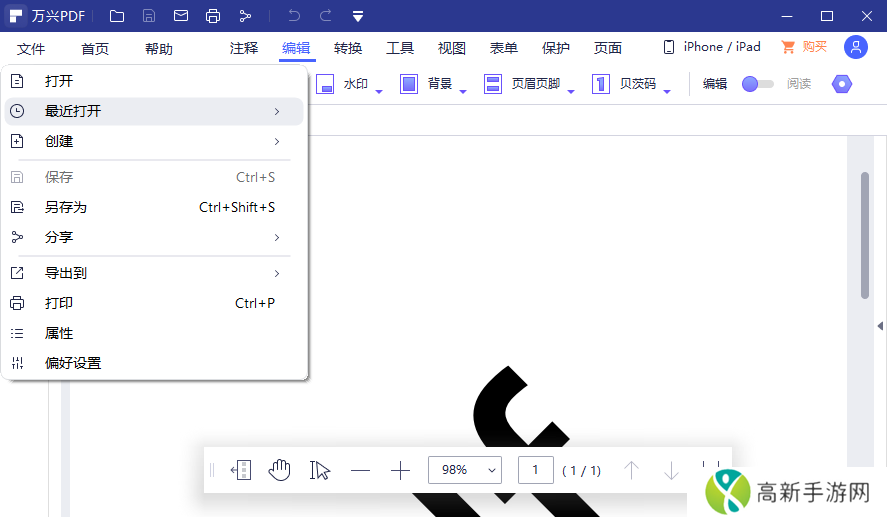This screenshot has height=517, width=887.
Task: Click the printer icon in title bar
Action: click(213, 16)
